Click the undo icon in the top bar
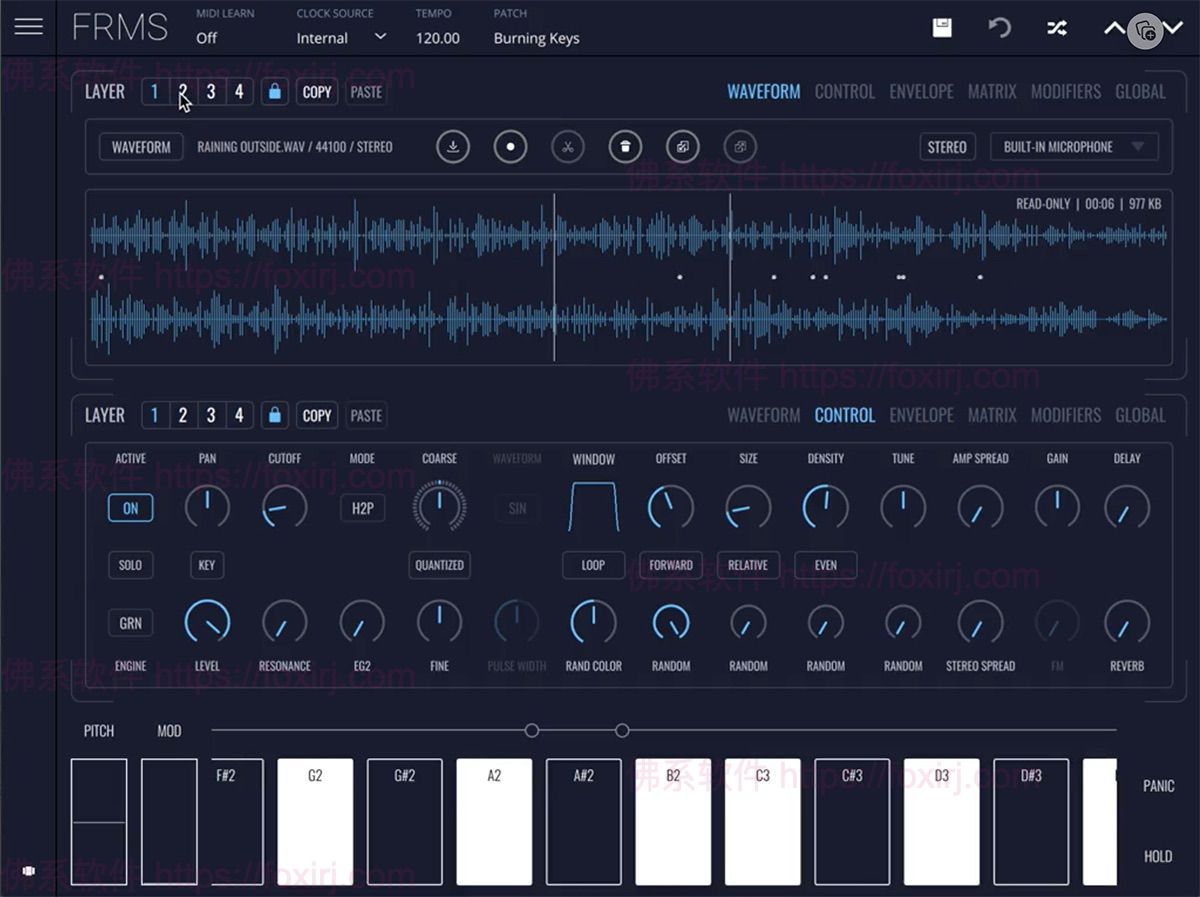 coord(999,29)
